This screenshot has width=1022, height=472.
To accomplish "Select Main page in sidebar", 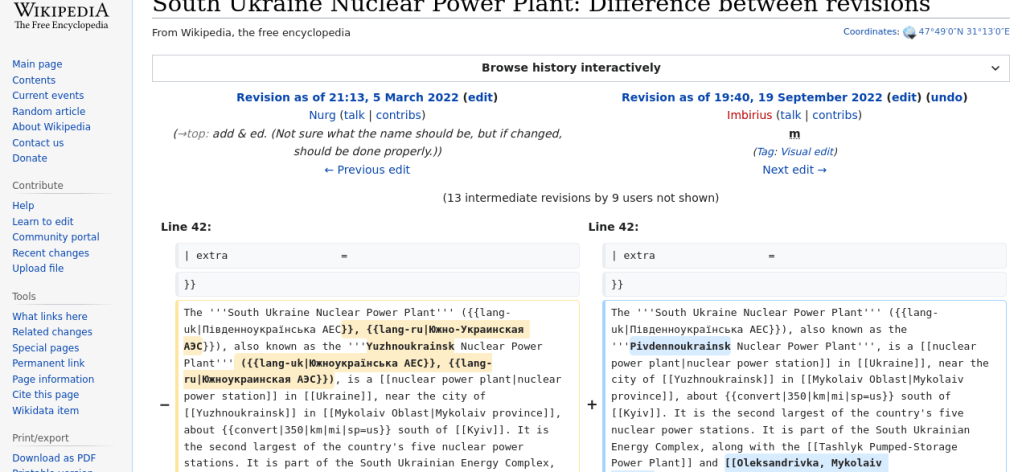I will 37,64.
